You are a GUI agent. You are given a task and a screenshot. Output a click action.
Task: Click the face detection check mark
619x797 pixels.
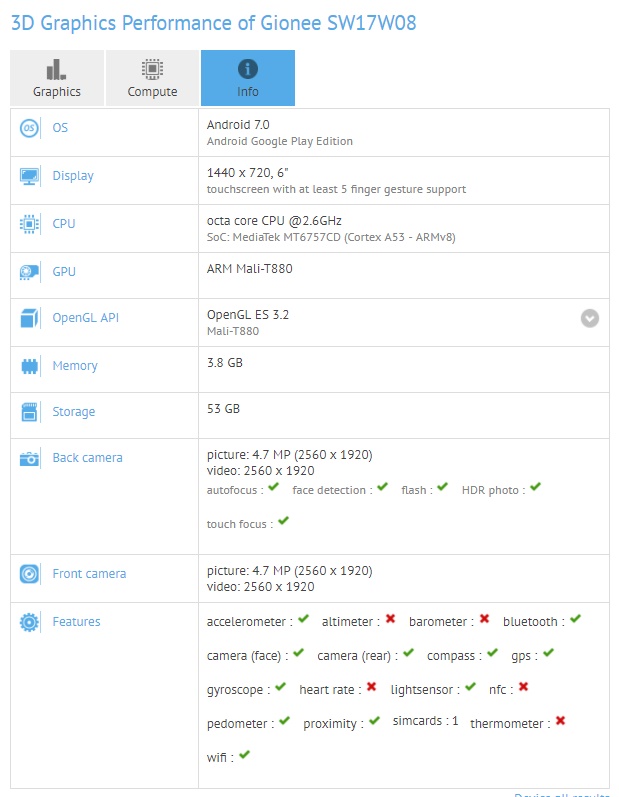[382, 487]
